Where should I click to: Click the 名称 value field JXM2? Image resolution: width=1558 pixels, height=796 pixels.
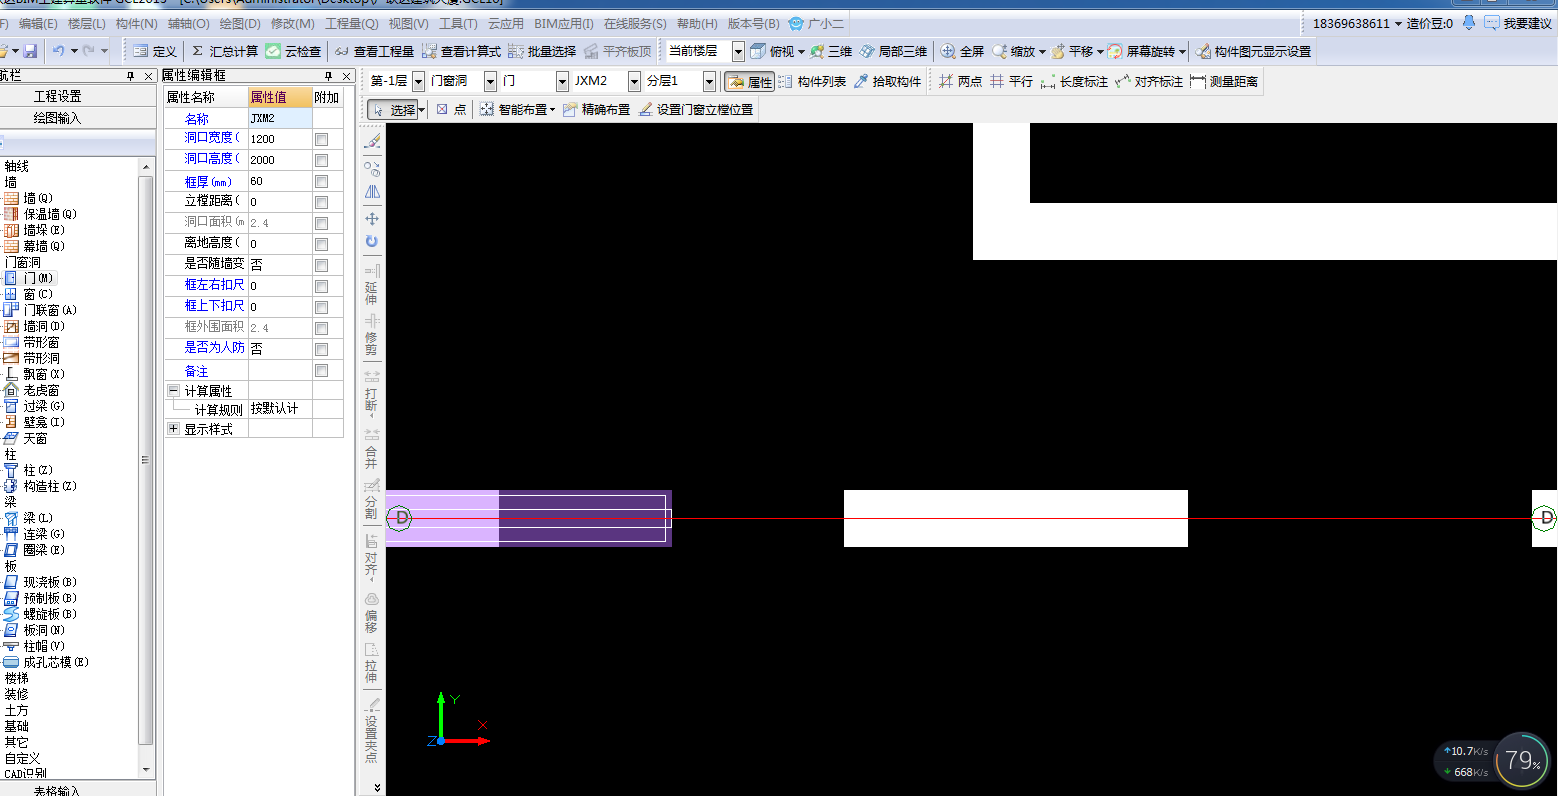click(280, 118)
